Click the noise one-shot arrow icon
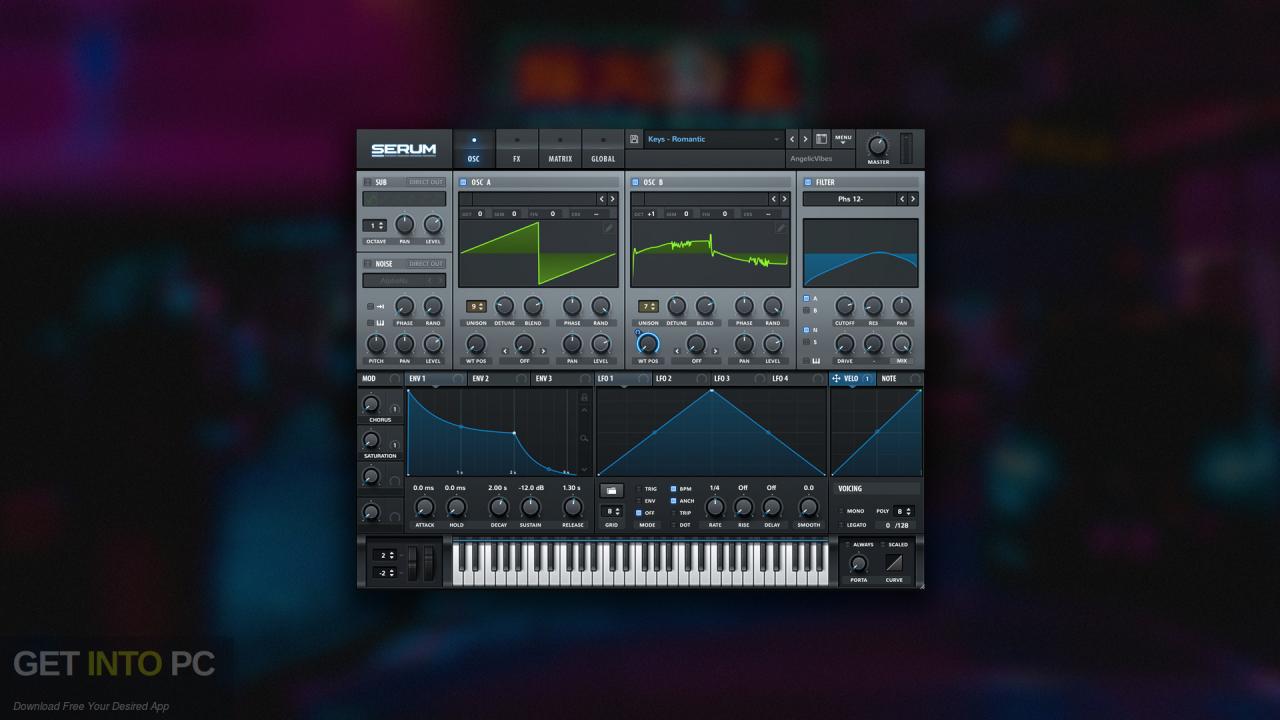Viewport: 1280px width, 720px height. click(380, 306)
